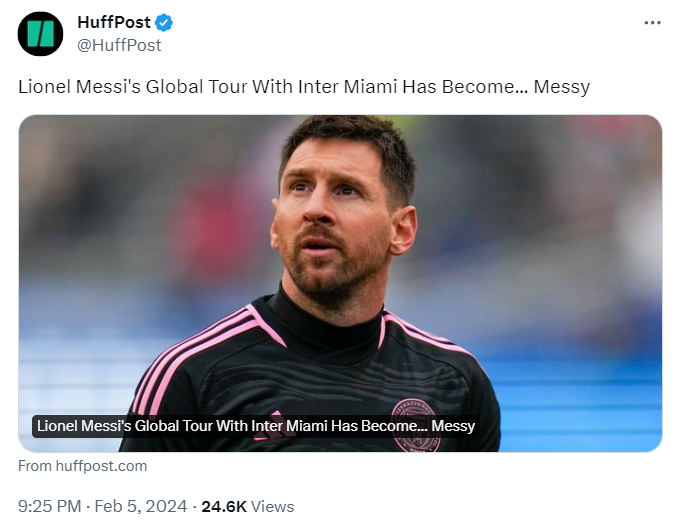Click the 9:25 PM time stamp
This screenshot has height=522, width=681.
[x=49, y=507]
